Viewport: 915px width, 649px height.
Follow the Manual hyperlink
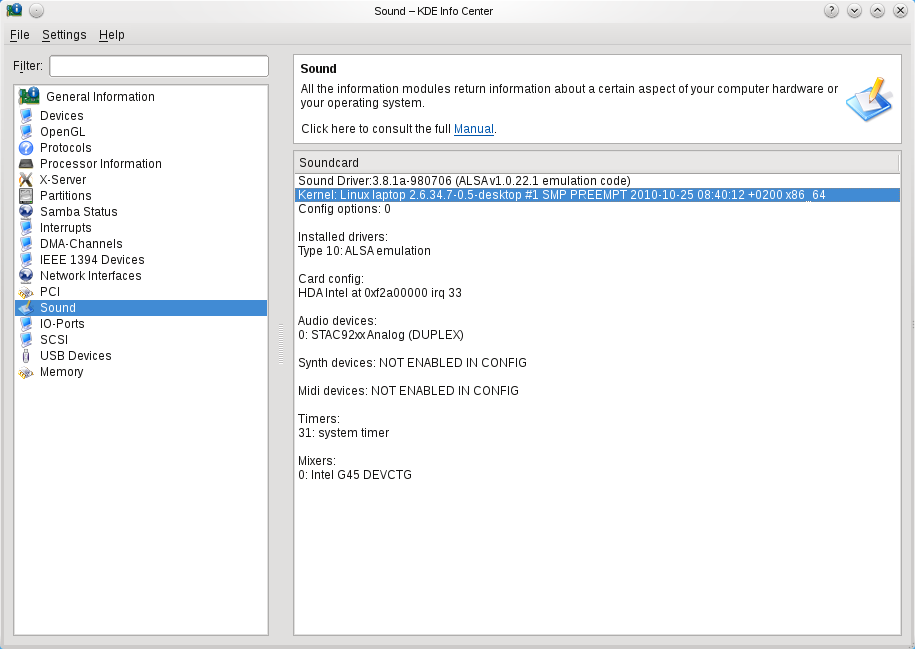pos(474,128)
